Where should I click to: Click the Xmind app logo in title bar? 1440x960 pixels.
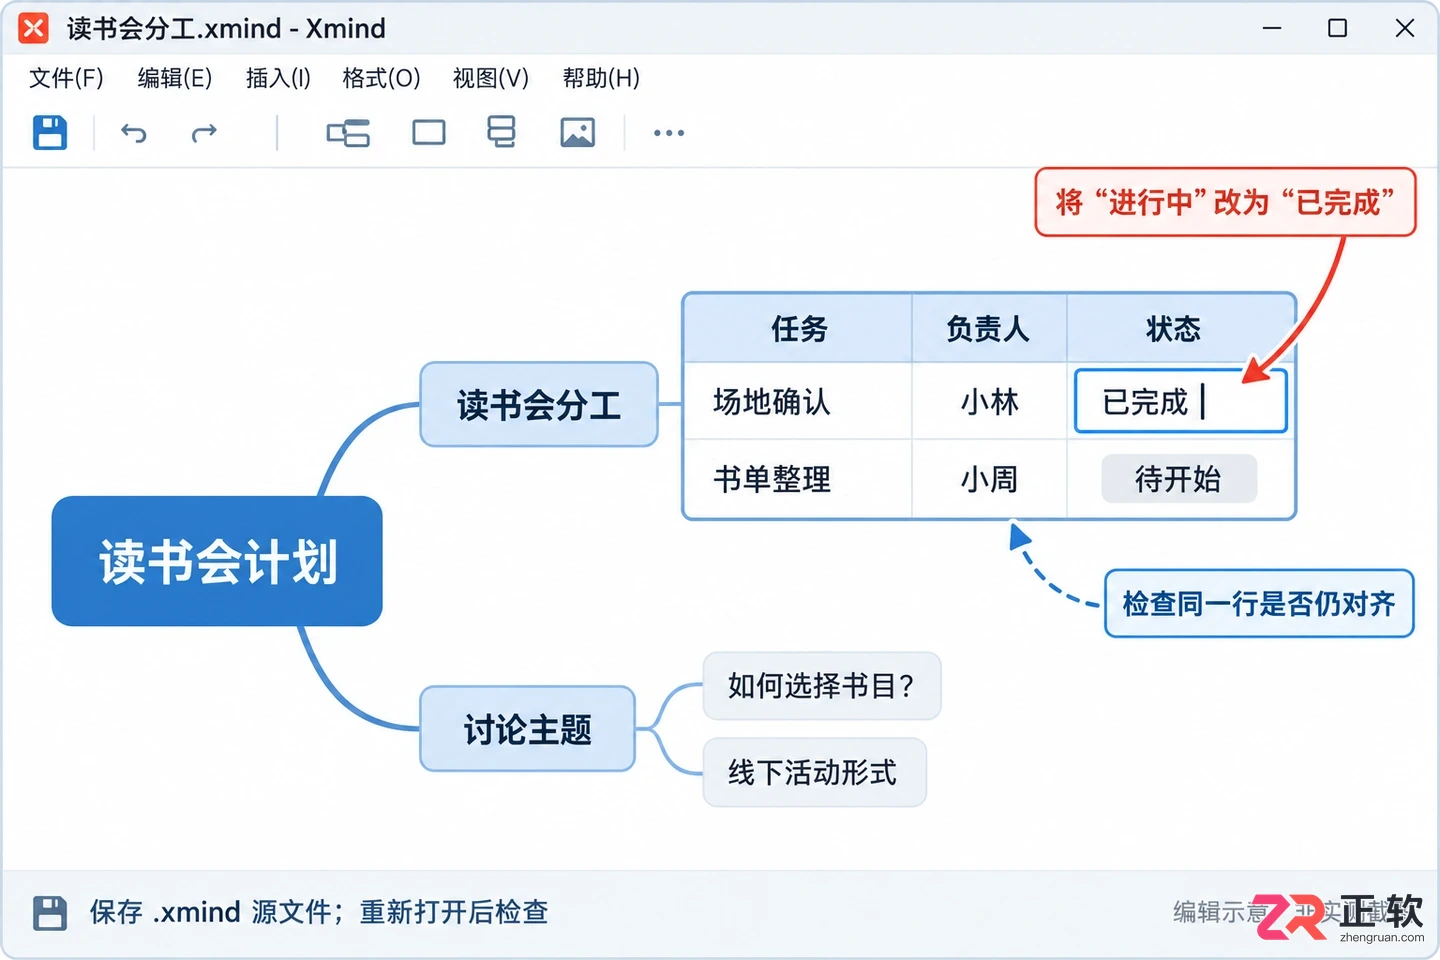33,28
